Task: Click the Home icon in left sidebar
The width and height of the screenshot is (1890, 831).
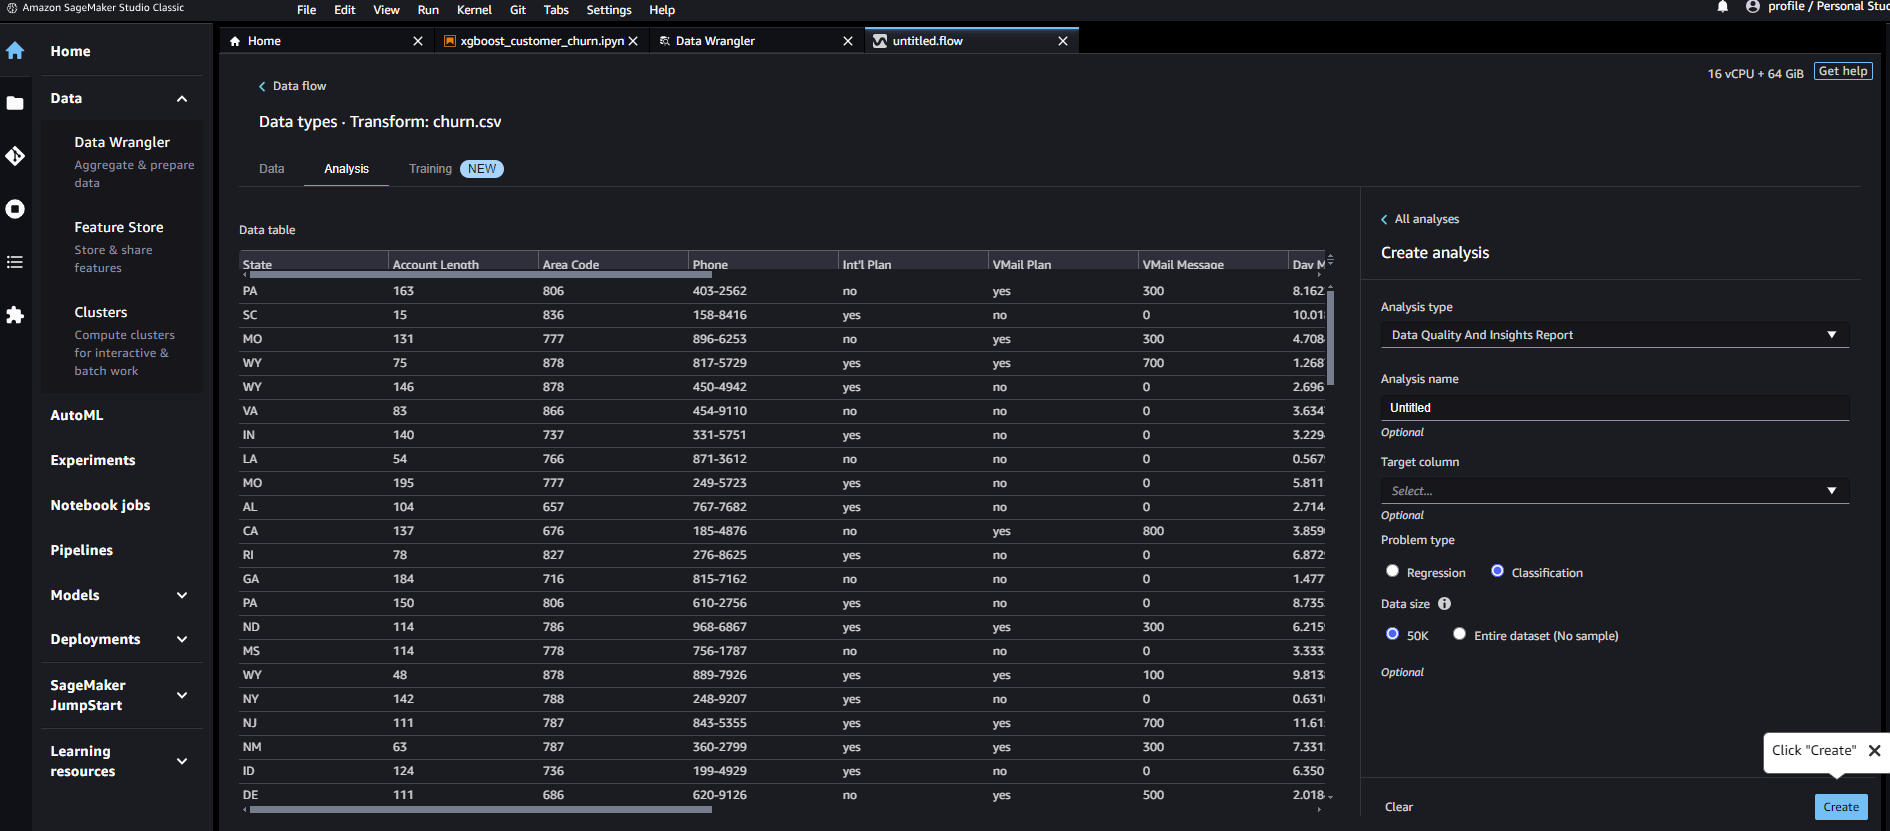Action: point(15,51)
